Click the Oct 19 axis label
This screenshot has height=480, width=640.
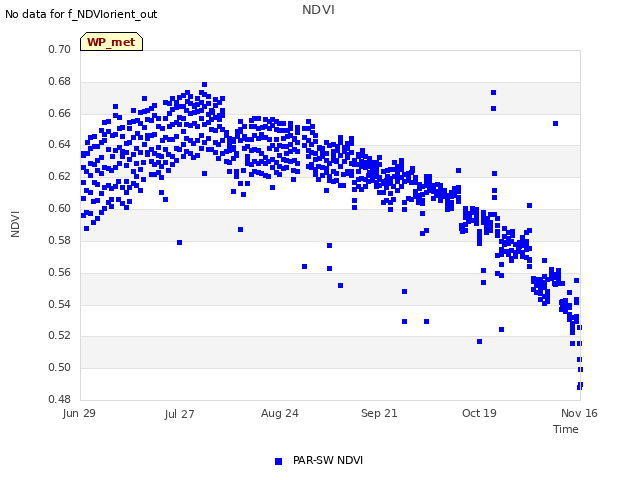click(479, 413)
